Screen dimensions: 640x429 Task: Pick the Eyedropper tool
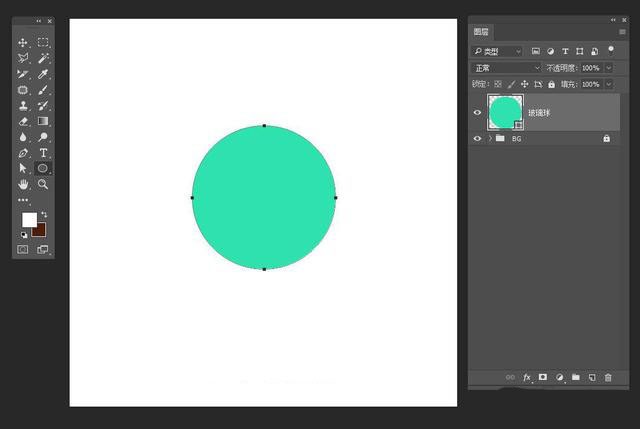(43, 74)
